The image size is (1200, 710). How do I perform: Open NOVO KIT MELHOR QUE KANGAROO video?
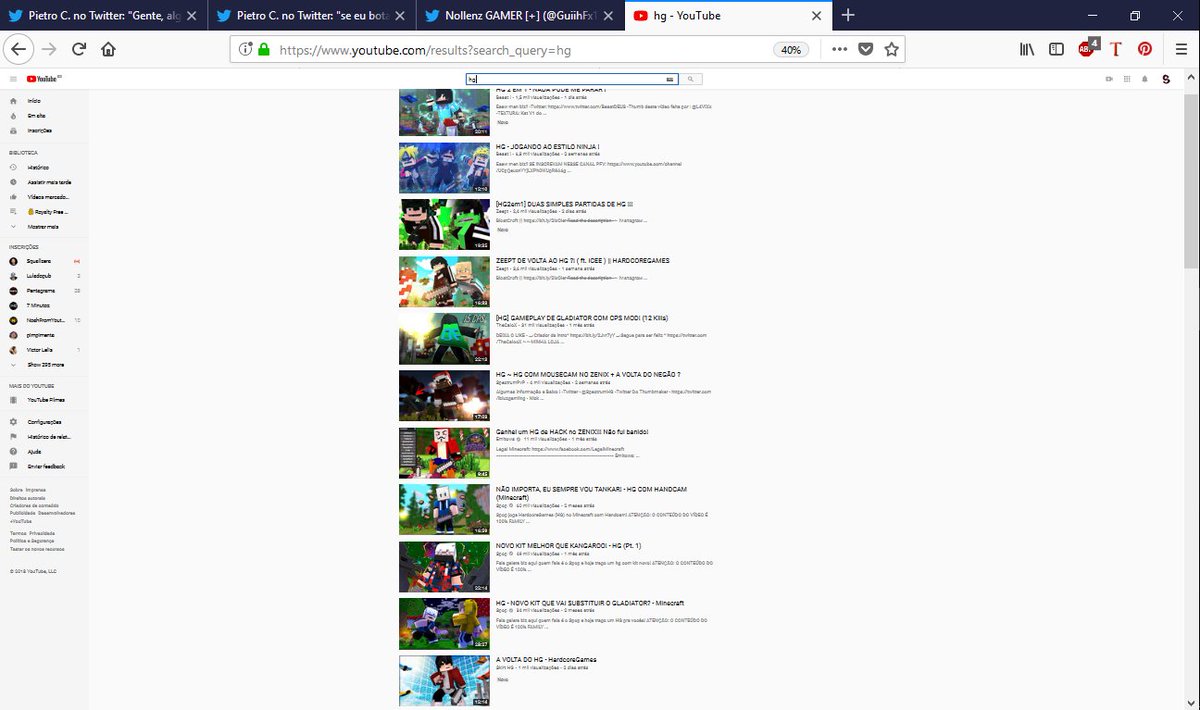tap(569, 546)
